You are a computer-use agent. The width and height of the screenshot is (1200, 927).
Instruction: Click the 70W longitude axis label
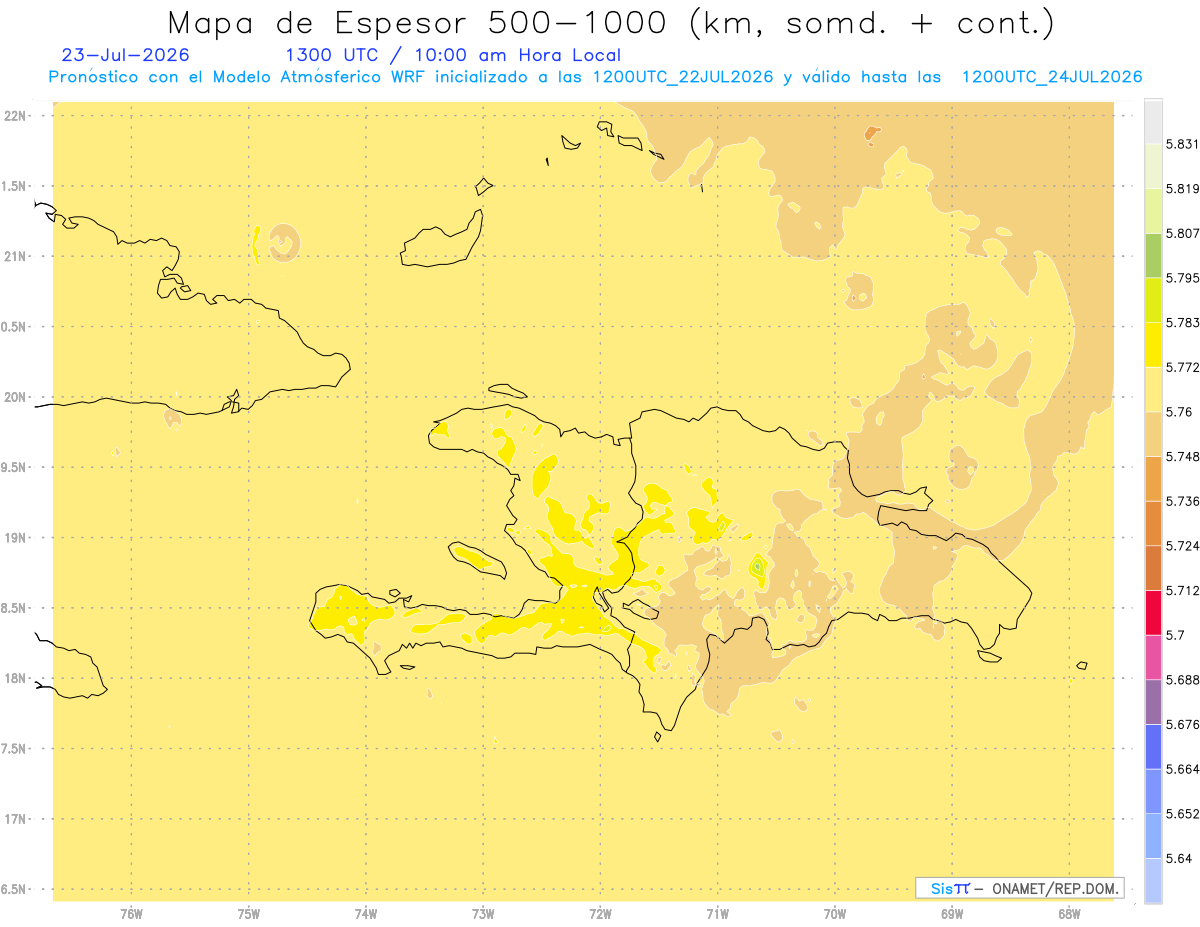point(835,914)
